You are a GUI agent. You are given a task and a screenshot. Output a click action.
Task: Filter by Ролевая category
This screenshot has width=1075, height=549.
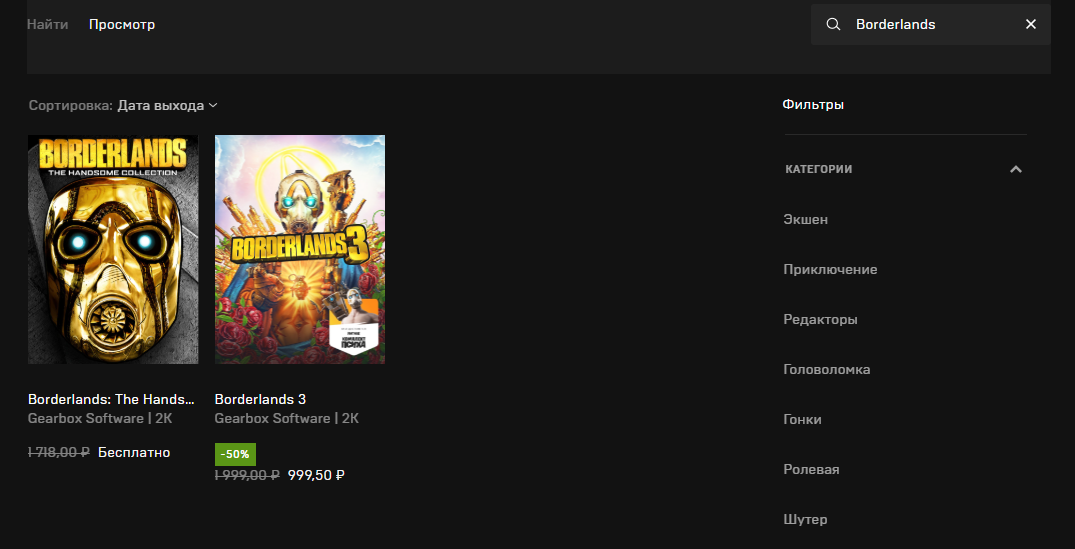pyautogui.click(x=811, y=469)
